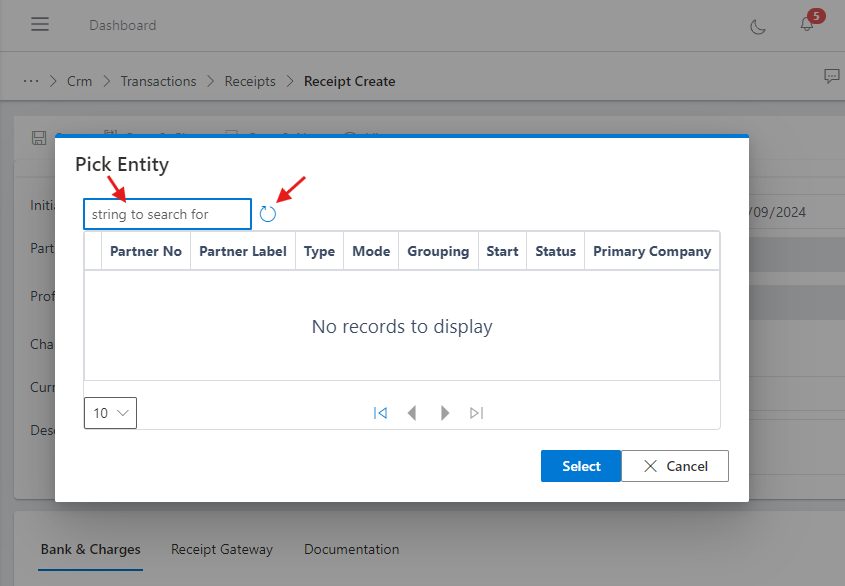This screenshot has height=586, width=845.
Task: Sort the grid by Partner No column
Action: point(145,251)
